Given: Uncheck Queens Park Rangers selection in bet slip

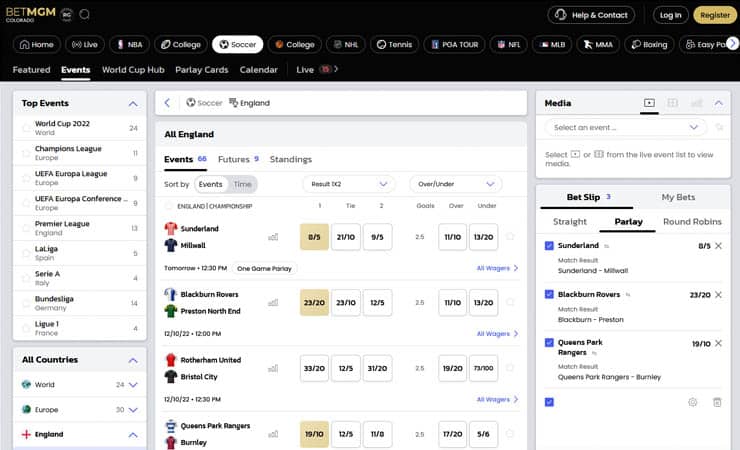Looking at the screenshot, I should tap(549, 342).
